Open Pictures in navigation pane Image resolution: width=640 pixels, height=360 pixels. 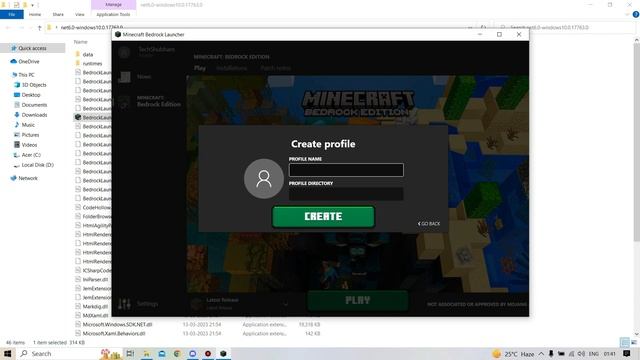tap(30, 135)
